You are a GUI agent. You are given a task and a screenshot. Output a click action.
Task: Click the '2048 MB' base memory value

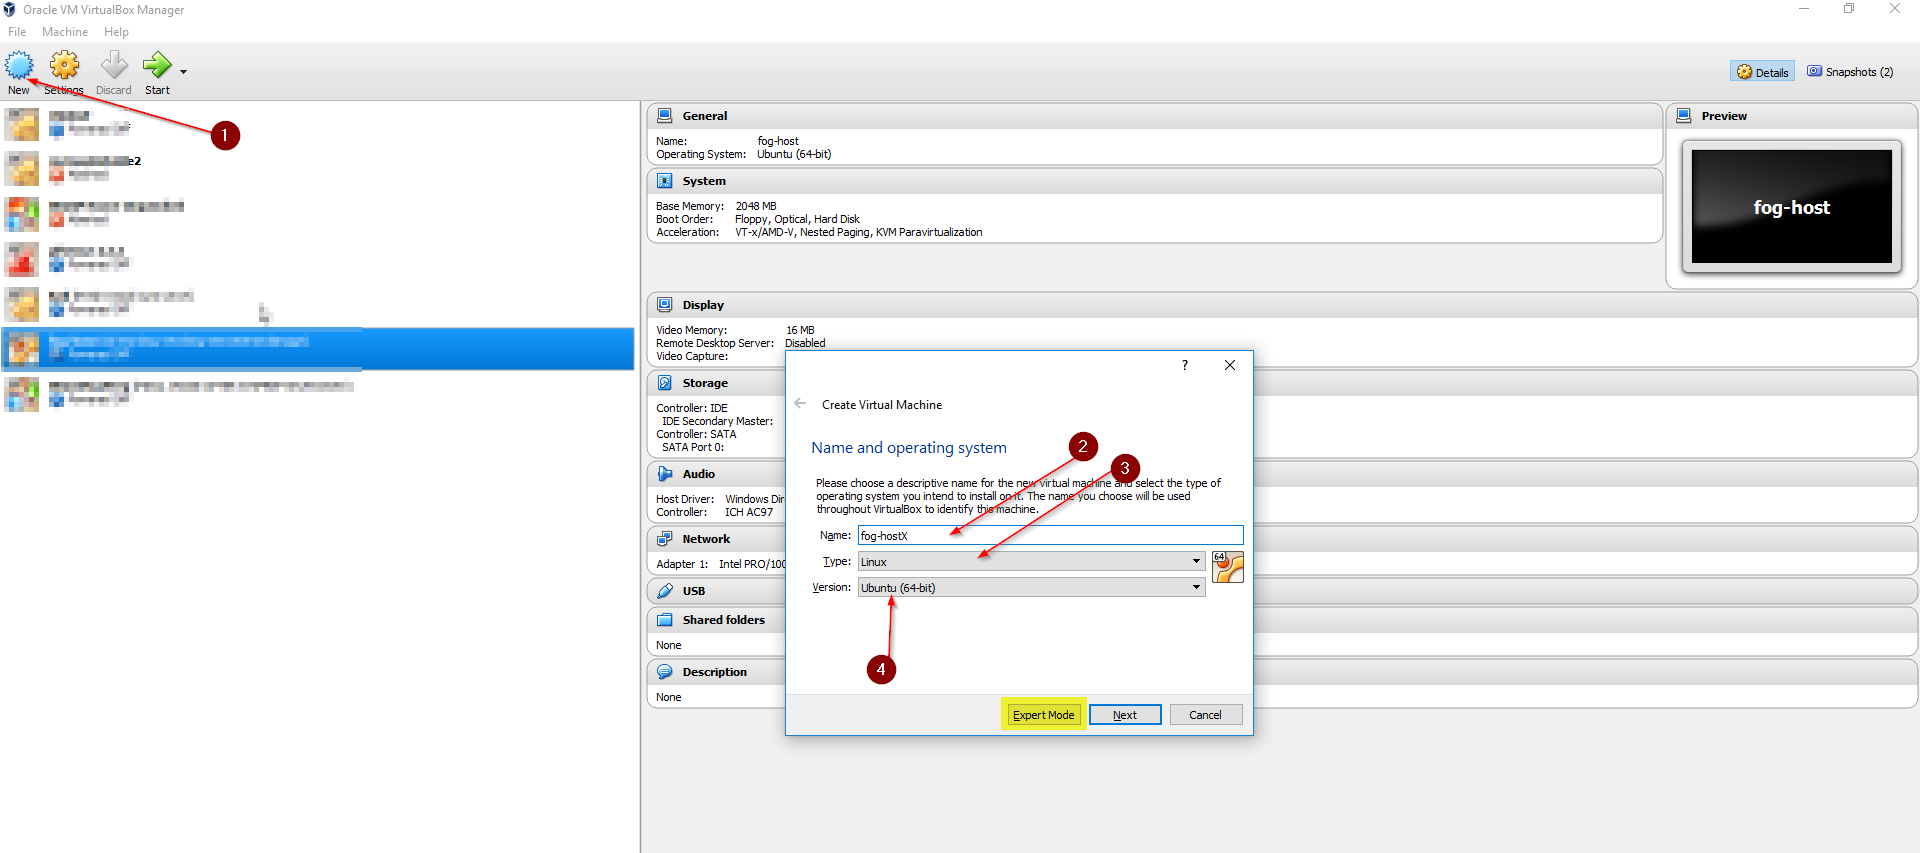click(756, 206)
